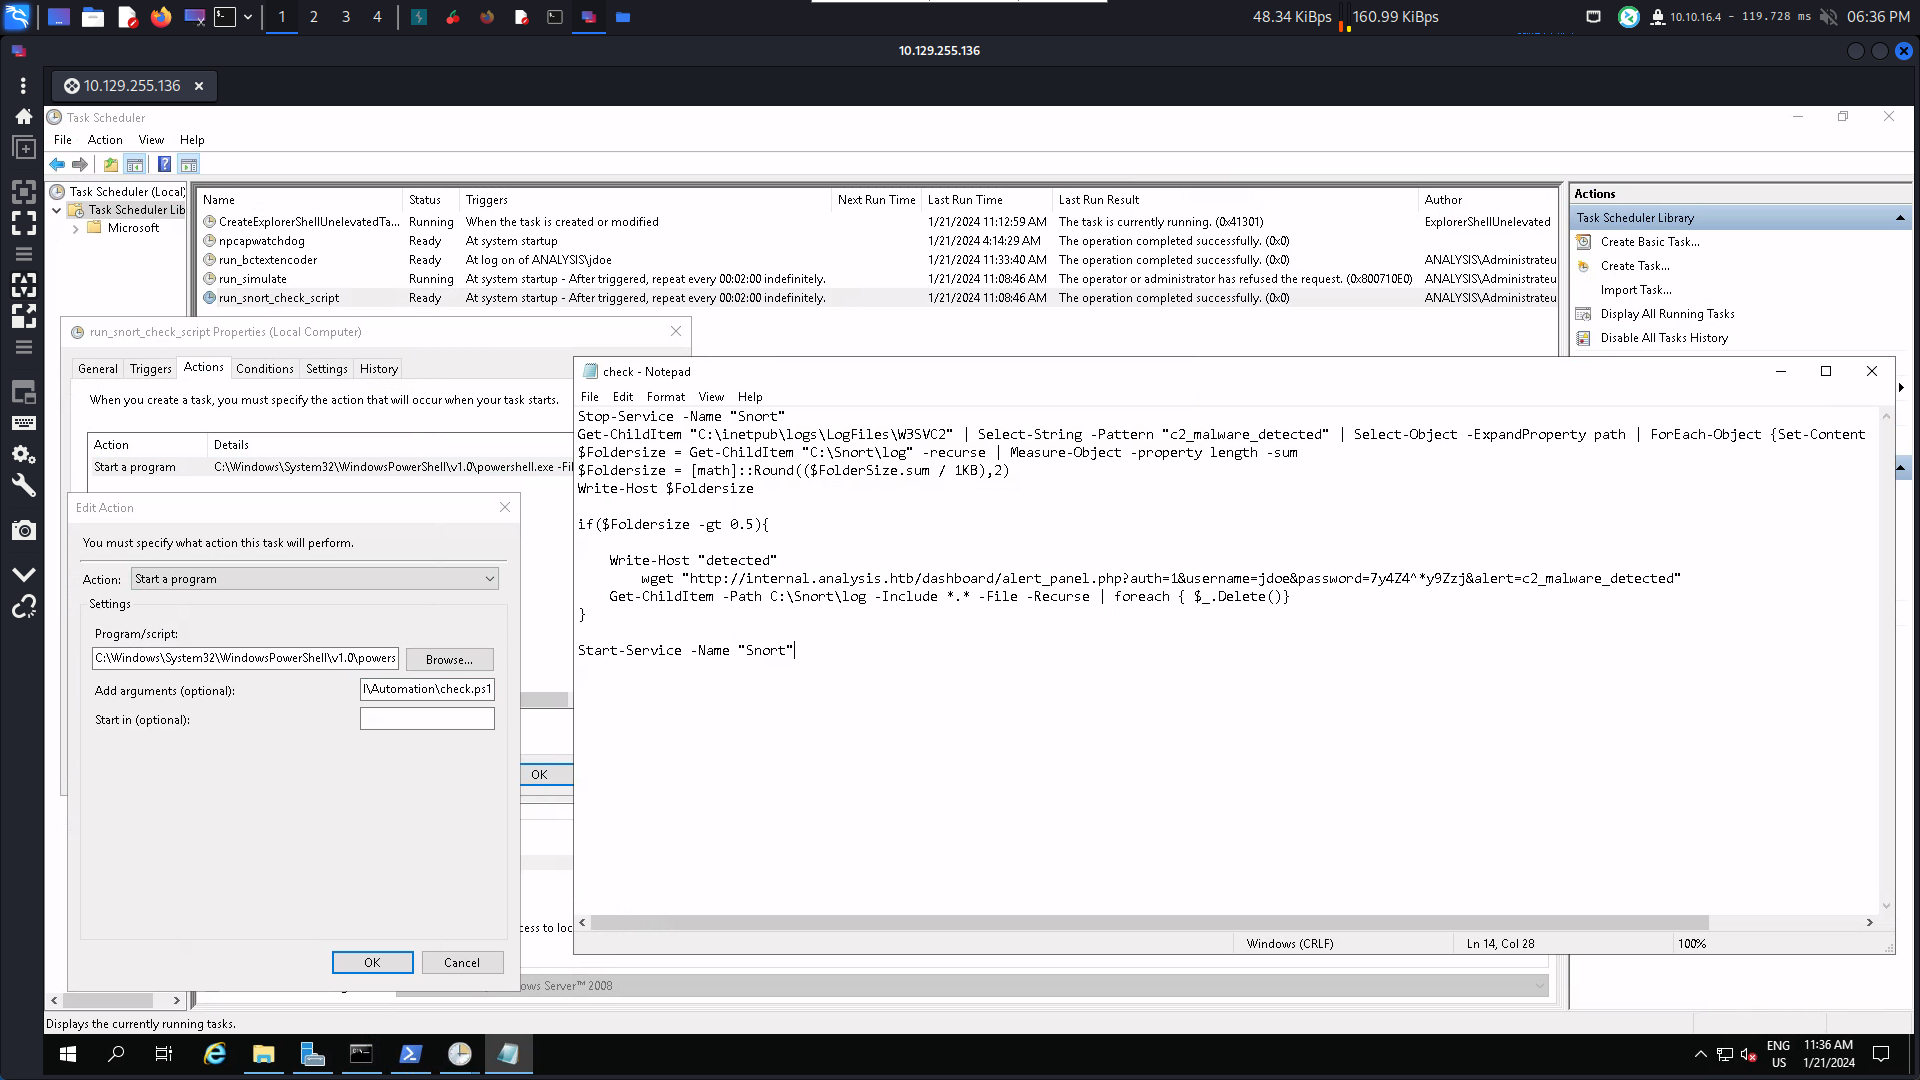Click the Create Basic Task icon in Actions pane
This screenshot has height=1080, width=1920.
[x=1583, y=242]
